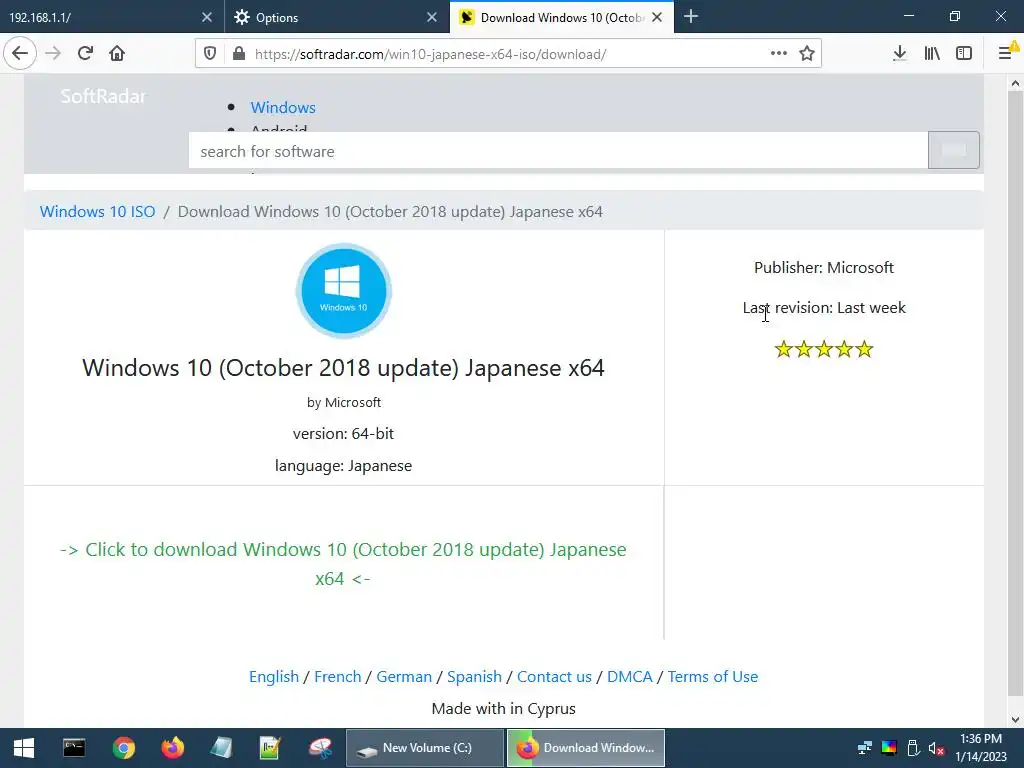This screenshot has width=1024, height=768.
Task: Open the Windows Start menu
Action: [24, 748]
